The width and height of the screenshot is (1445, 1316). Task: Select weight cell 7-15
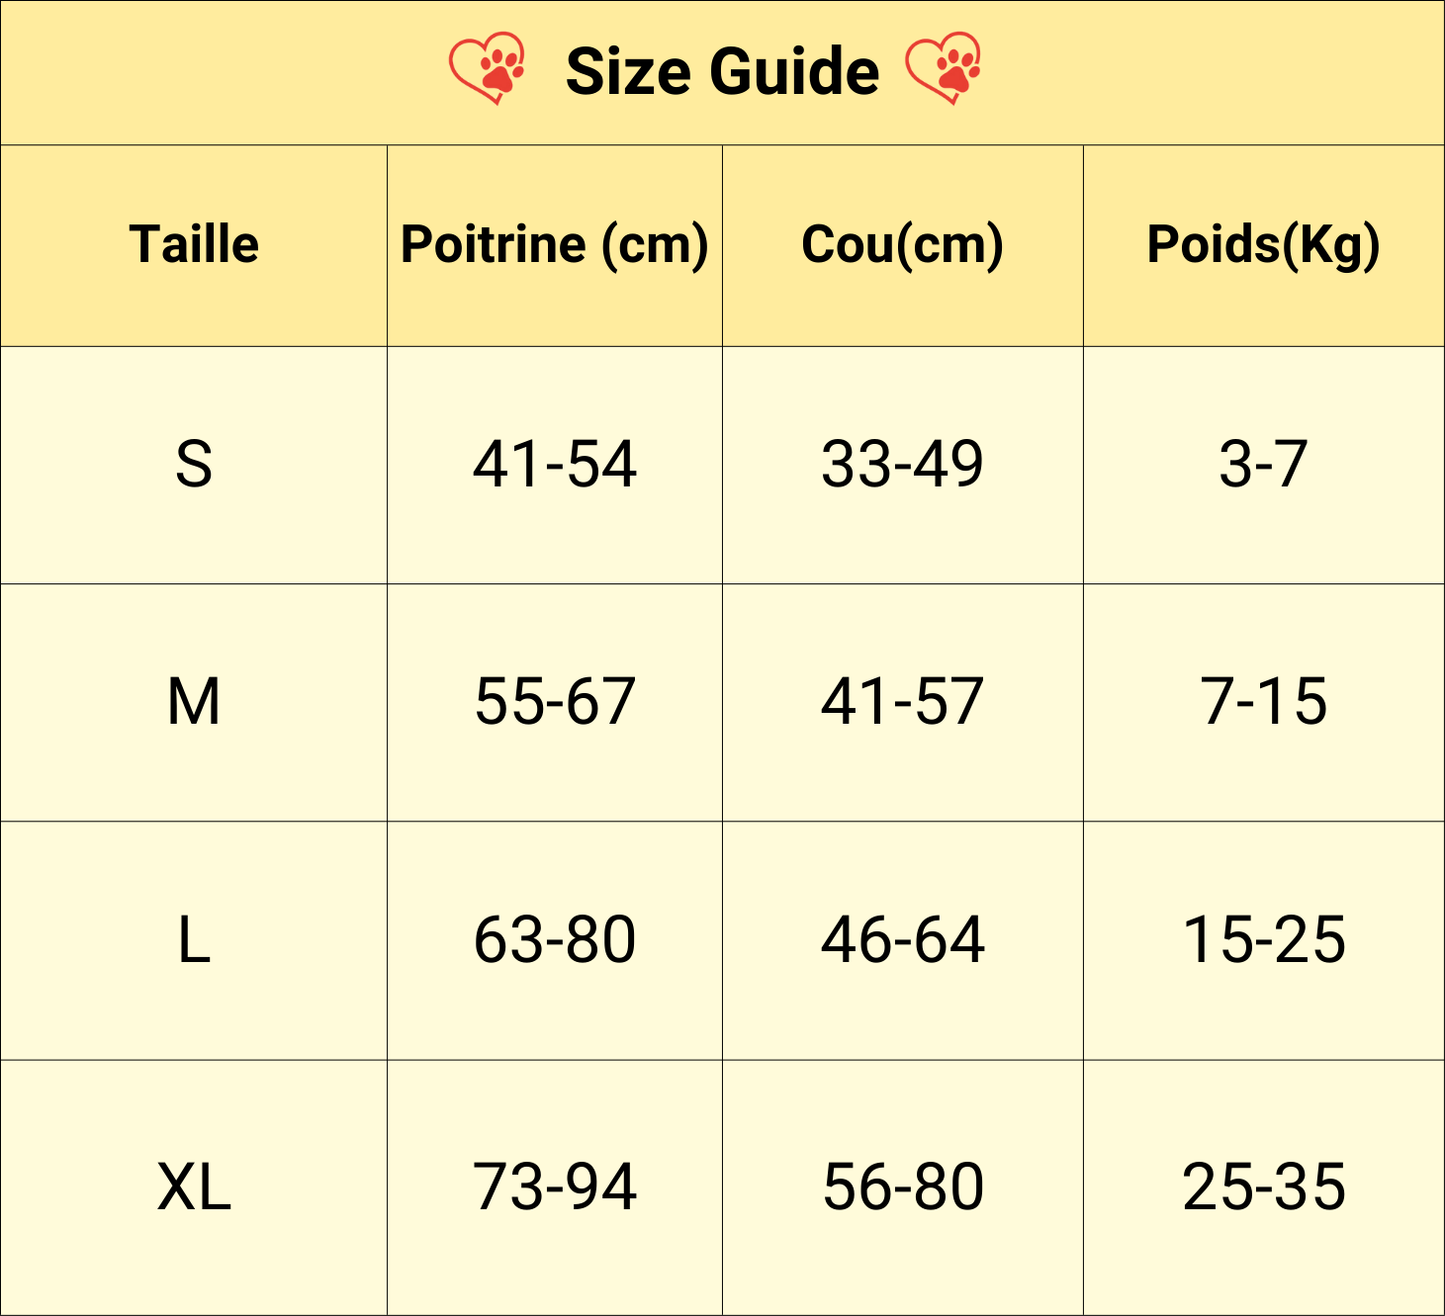(1263, 702)
